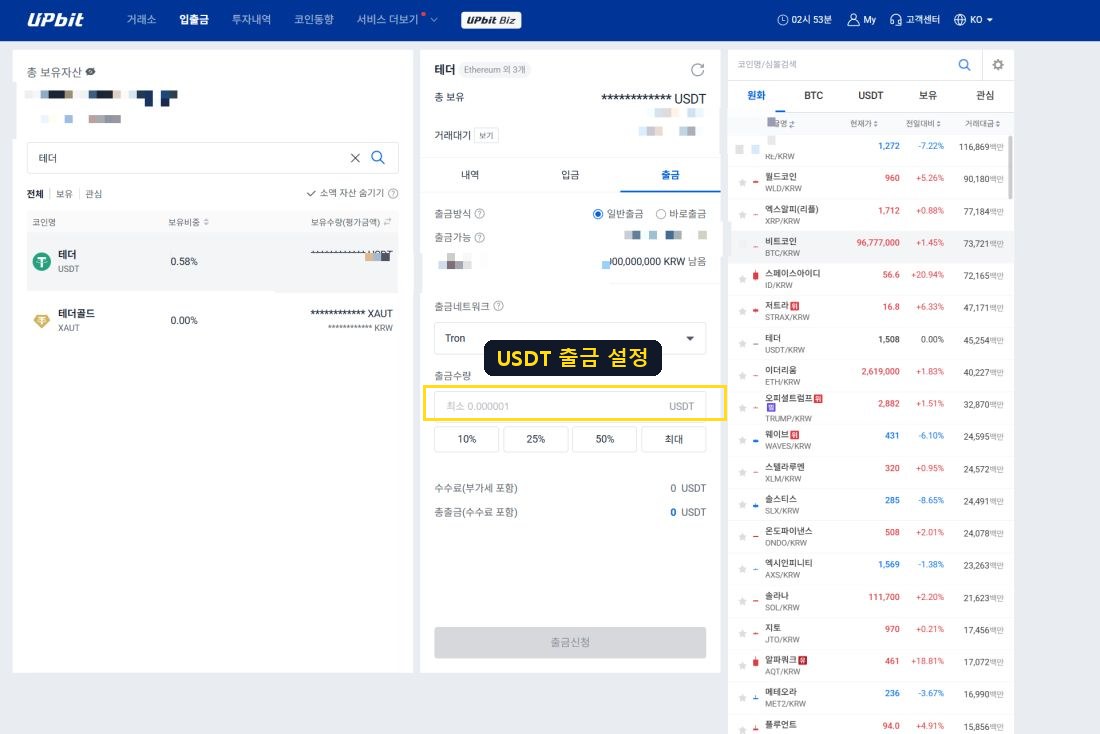Toggle the favorite star for 솔라나
This screenshot has width=1100, height=734.
(x=742, y=601)
